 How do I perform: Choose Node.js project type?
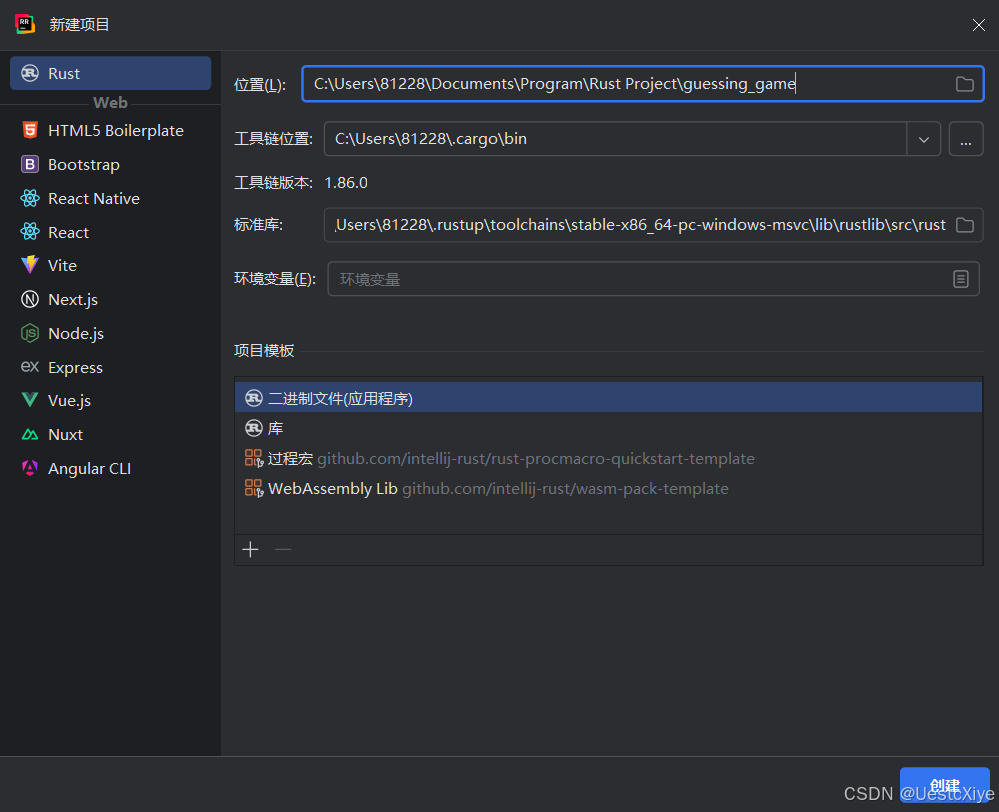[x=110, y=333]
